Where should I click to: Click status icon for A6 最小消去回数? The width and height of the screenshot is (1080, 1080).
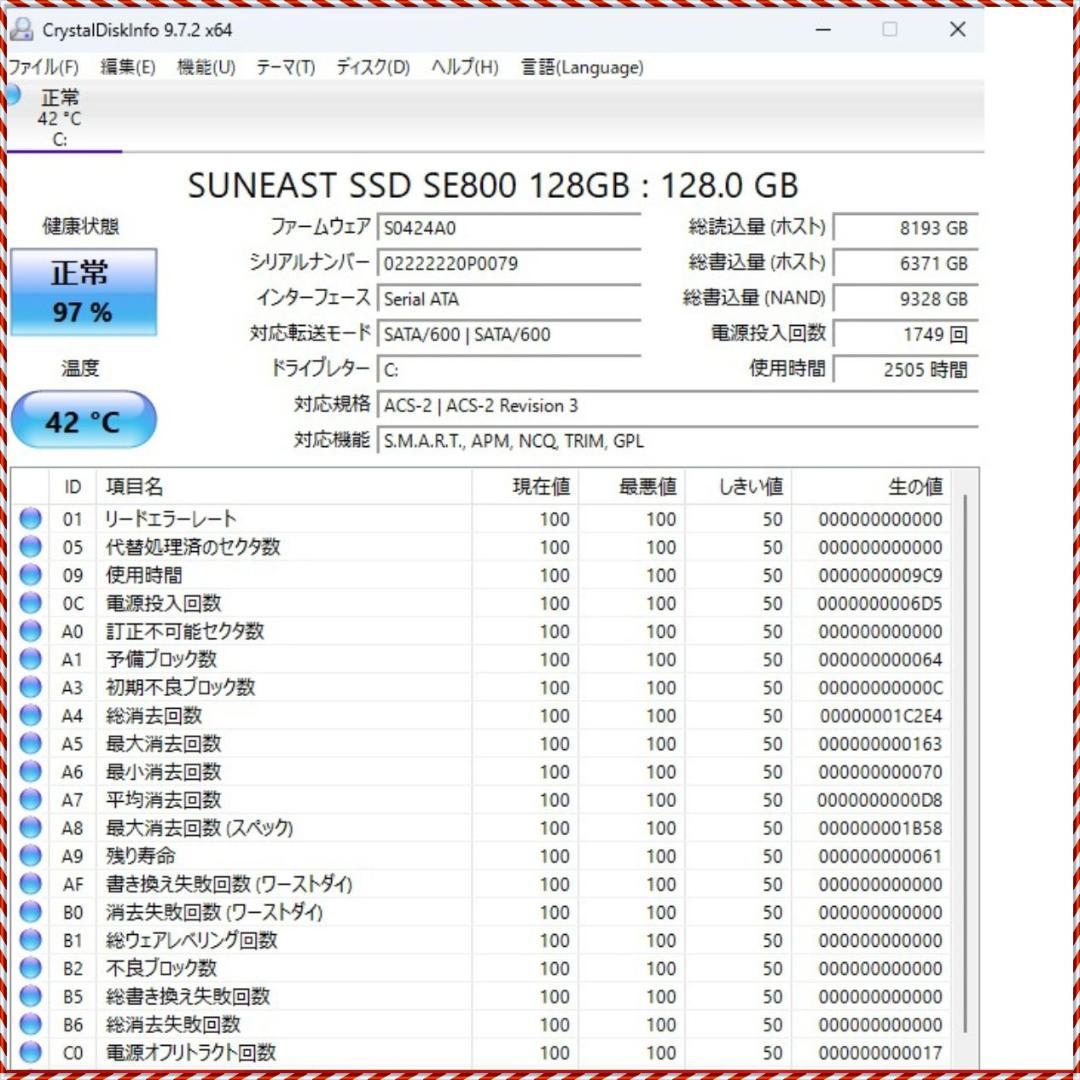[30, 771]
